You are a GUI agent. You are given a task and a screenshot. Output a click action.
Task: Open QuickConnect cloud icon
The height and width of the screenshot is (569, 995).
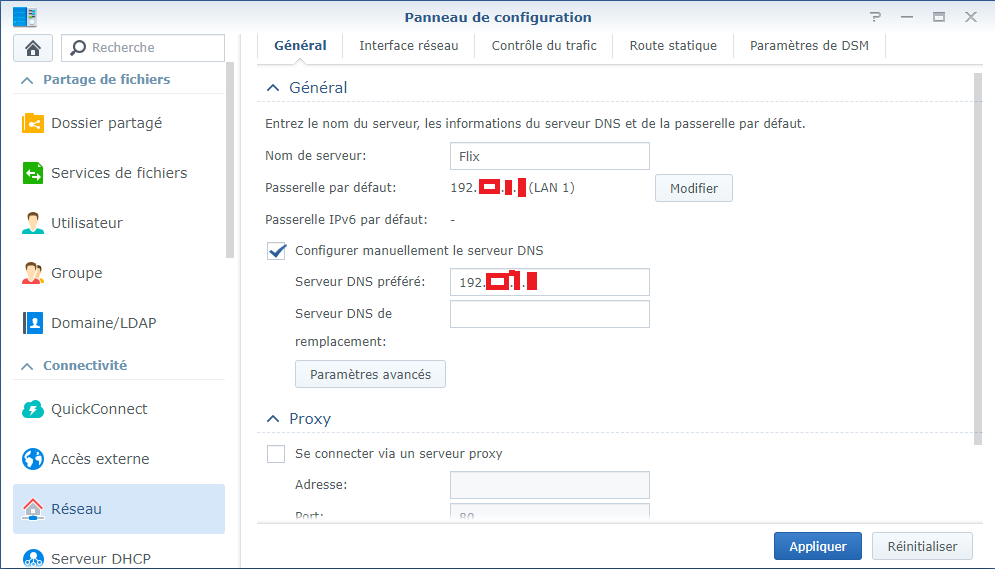tap(33, 409)
